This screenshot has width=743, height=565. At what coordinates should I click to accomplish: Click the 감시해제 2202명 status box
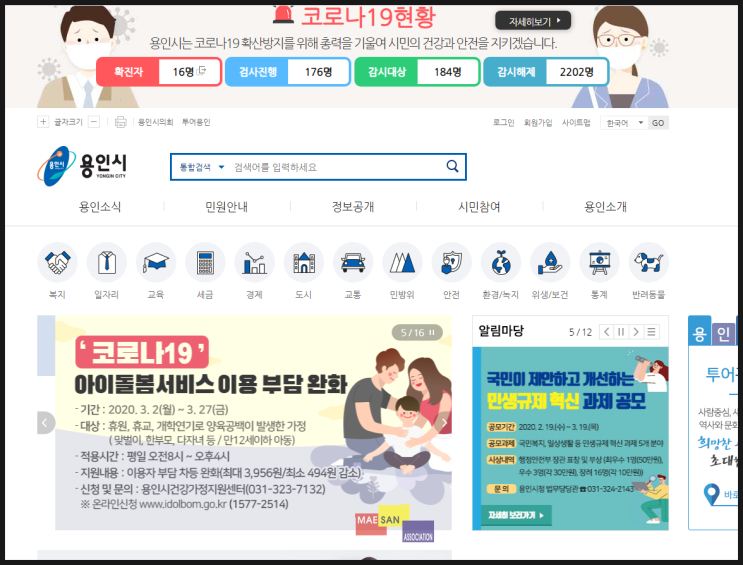(546, 72)
